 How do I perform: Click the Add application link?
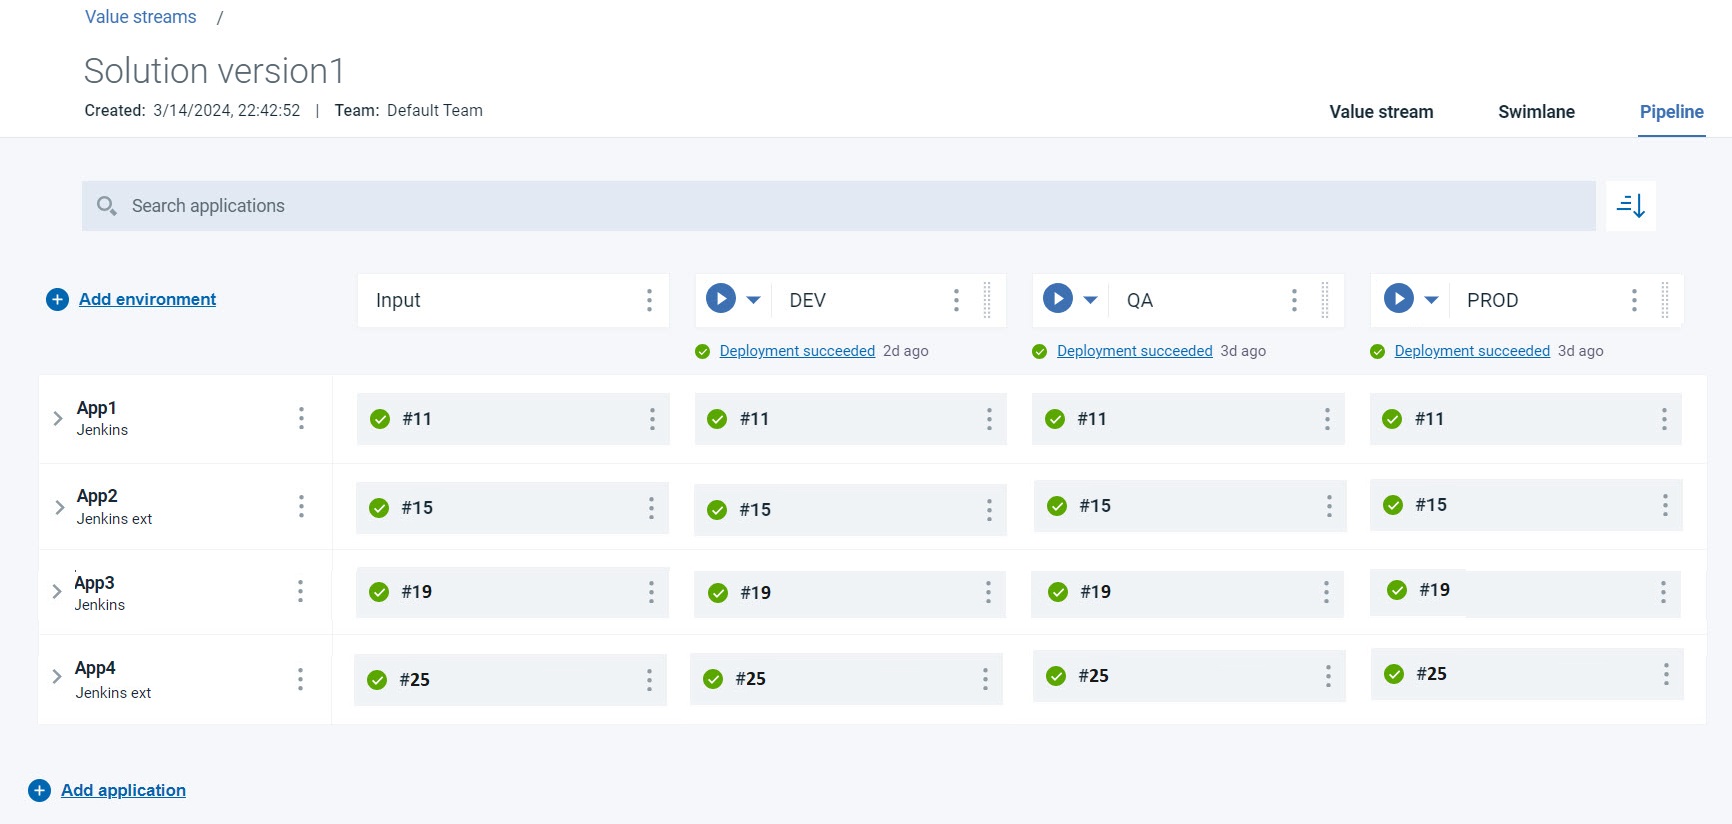pyautogui.click(x=123, y=790)
